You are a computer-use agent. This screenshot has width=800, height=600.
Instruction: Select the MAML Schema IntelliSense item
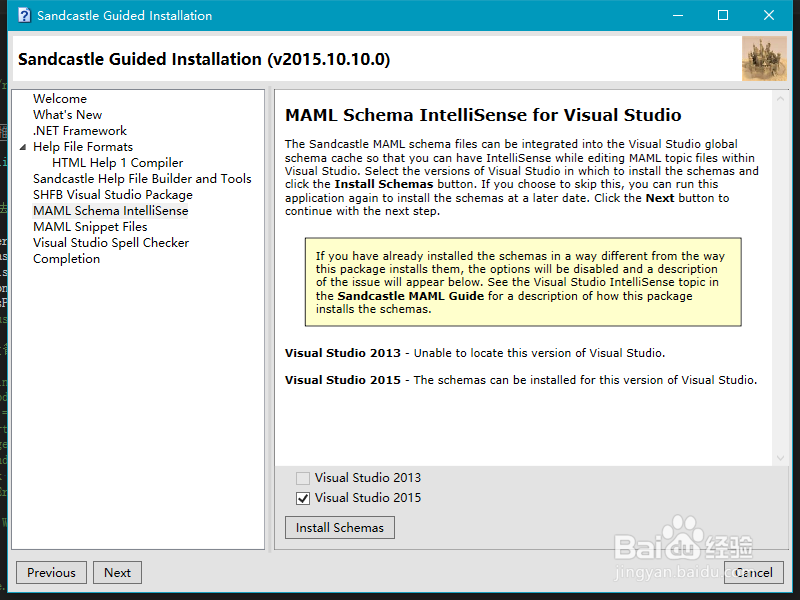coord(110,211)
